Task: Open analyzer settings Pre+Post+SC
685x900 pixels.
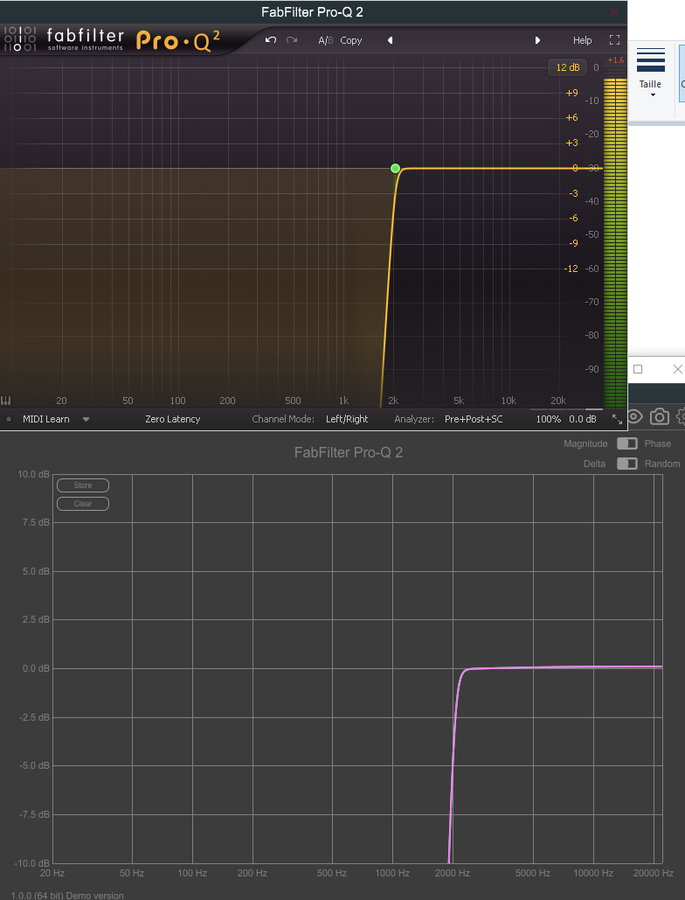Action: pos(473,419)
